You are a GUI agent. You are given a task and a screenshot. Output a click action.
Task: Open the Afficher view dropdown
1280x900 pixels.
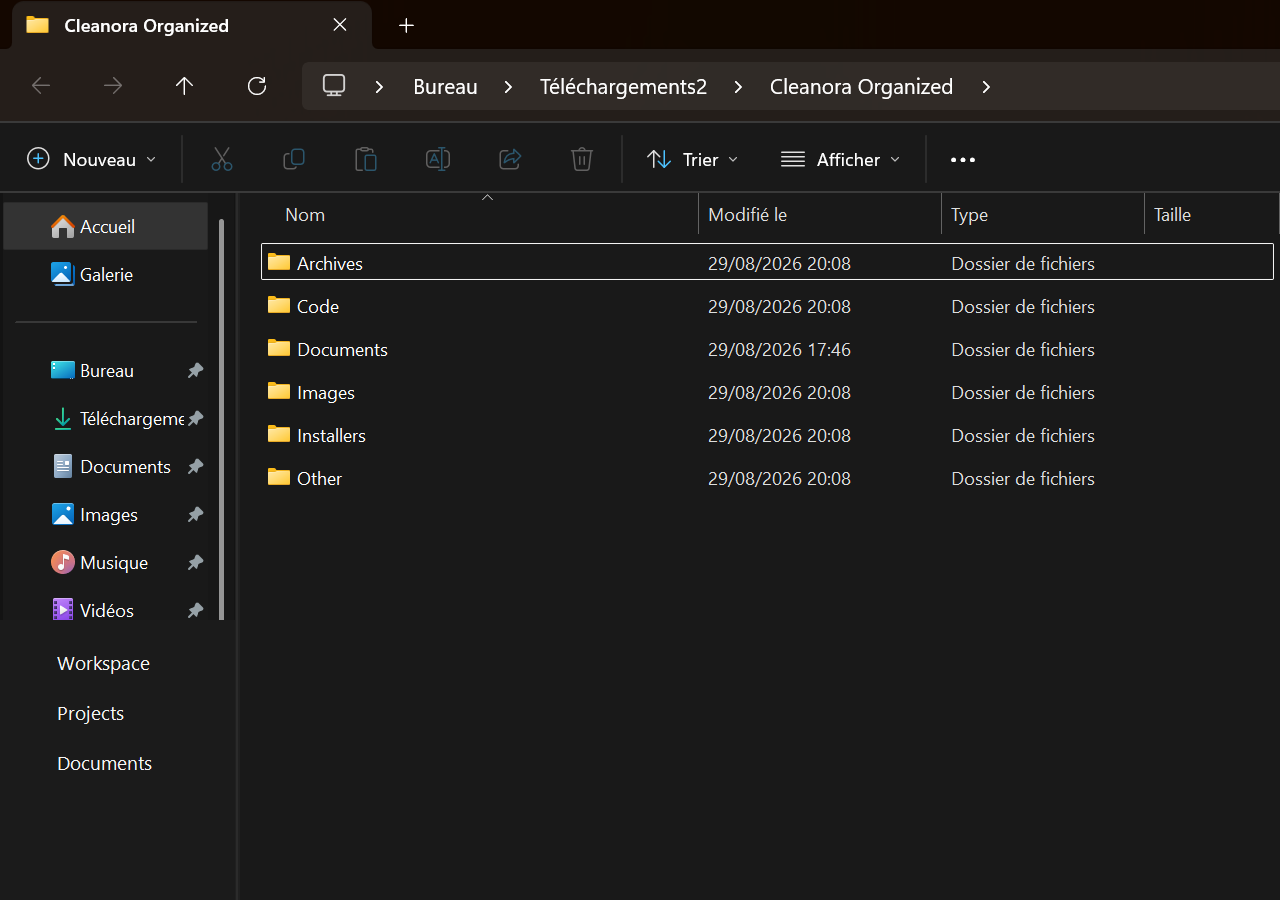[x=841, y=159]
